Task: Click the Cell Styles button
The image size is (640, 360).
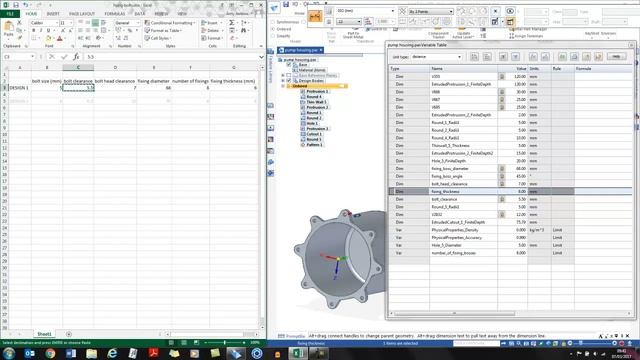Action: tap(158, 38)
